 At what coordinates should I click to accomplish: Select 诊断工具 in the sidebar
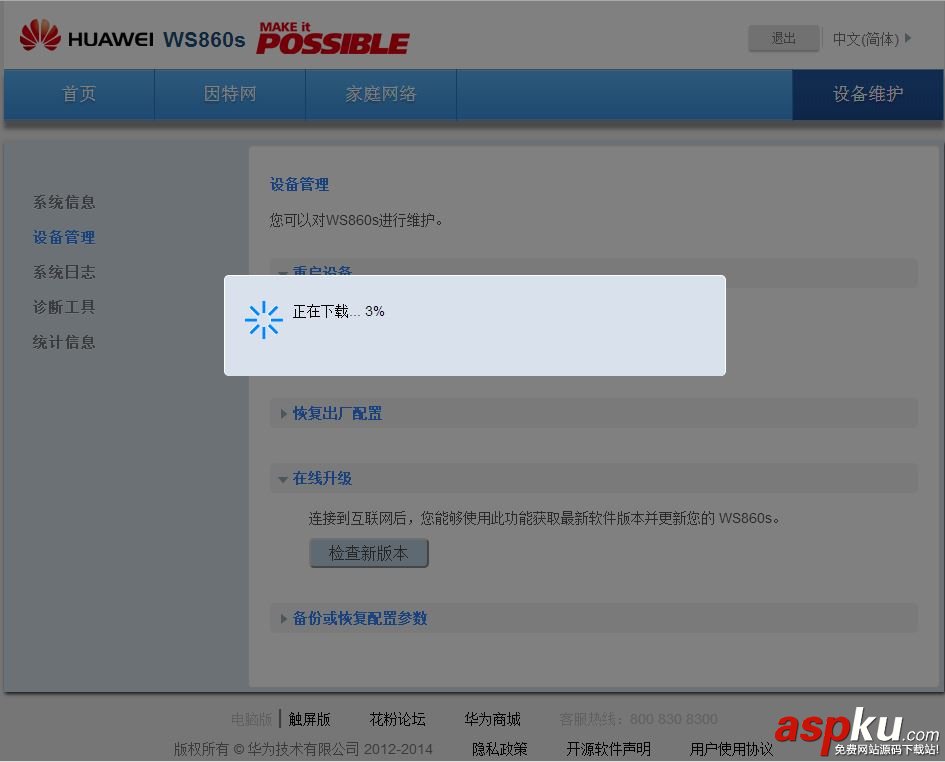coord(64,306)
